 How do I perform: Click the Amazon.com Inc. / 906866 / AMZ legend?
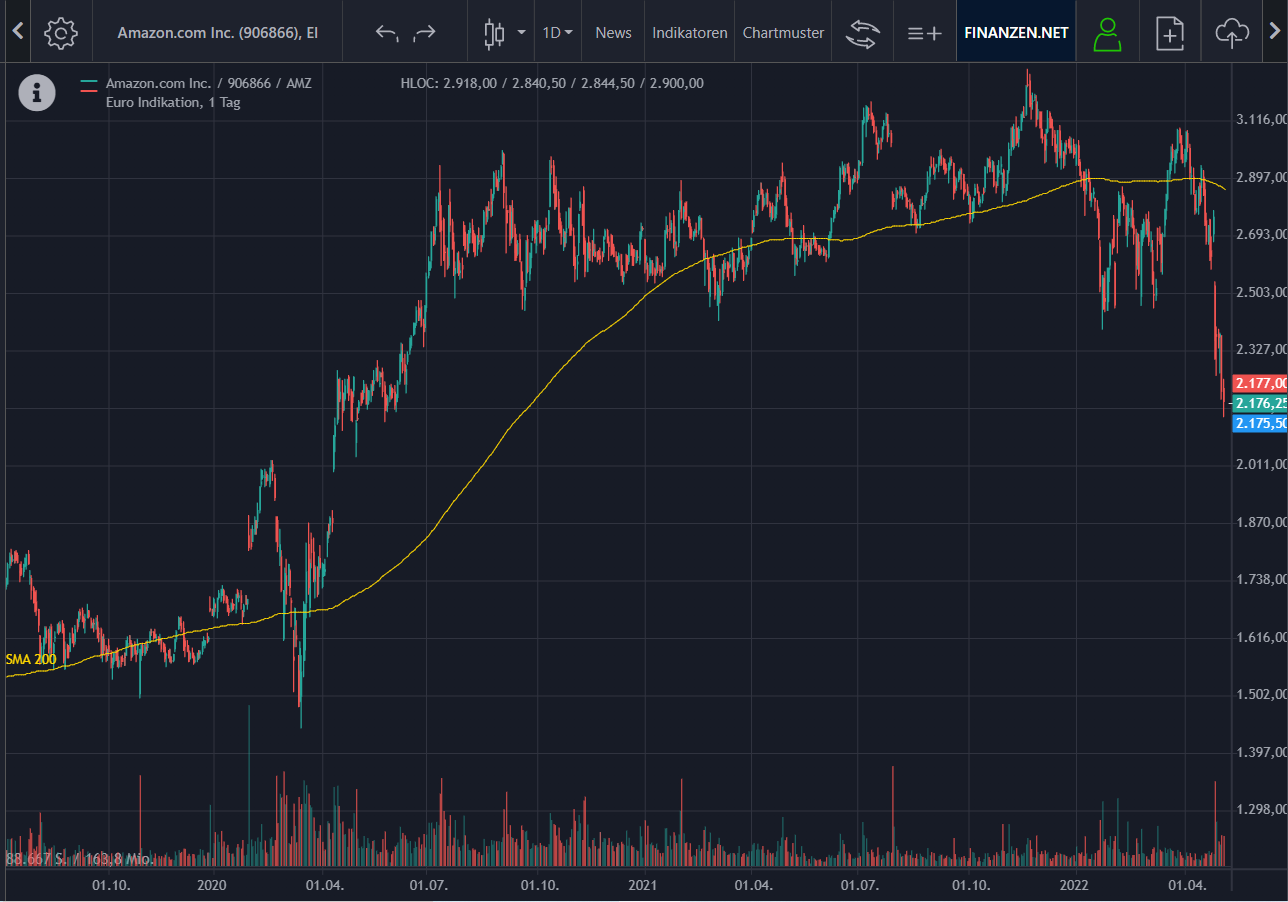[x=208, y=83]
